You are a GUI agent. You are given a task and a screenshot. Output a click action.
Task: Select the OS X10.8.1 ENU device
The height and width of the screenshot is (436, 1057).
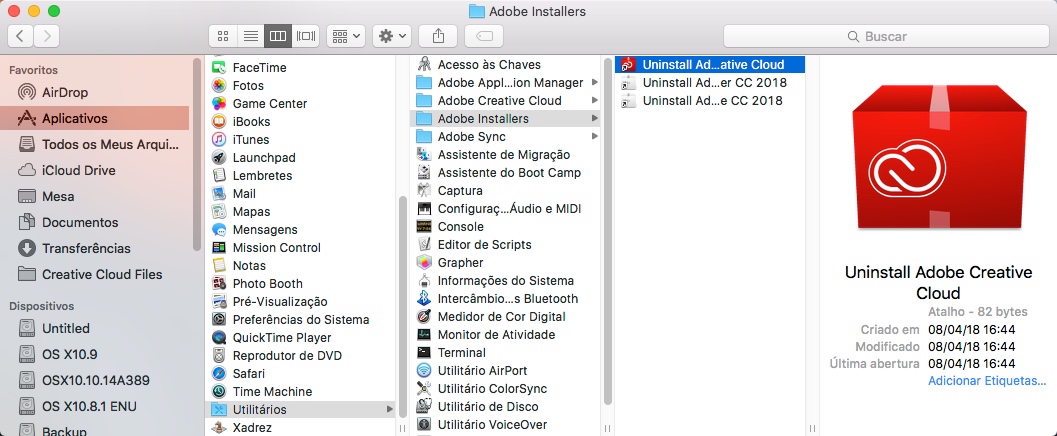pos(94,406)
